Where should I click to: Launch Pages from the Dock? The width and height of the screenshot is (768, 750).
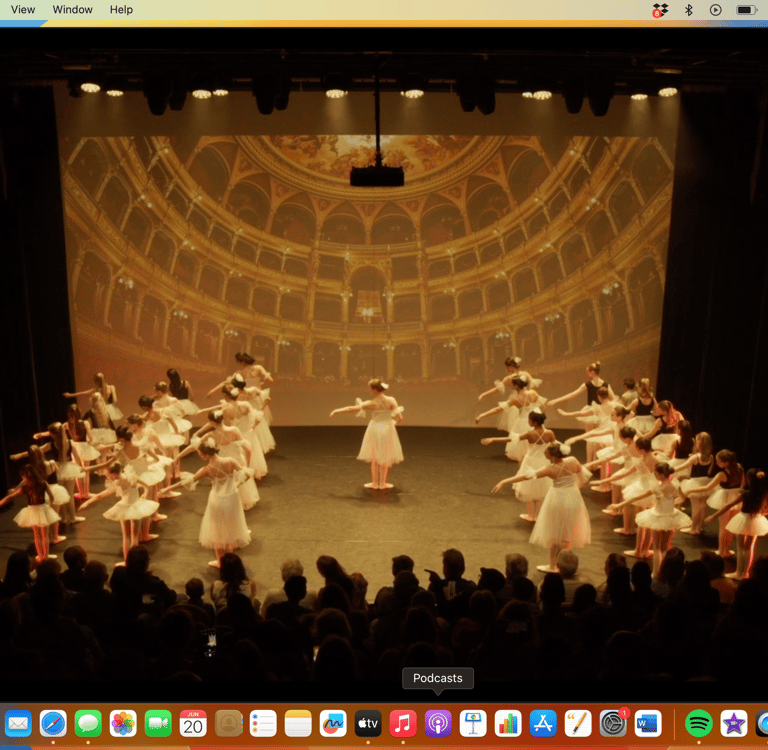[578, 723]
